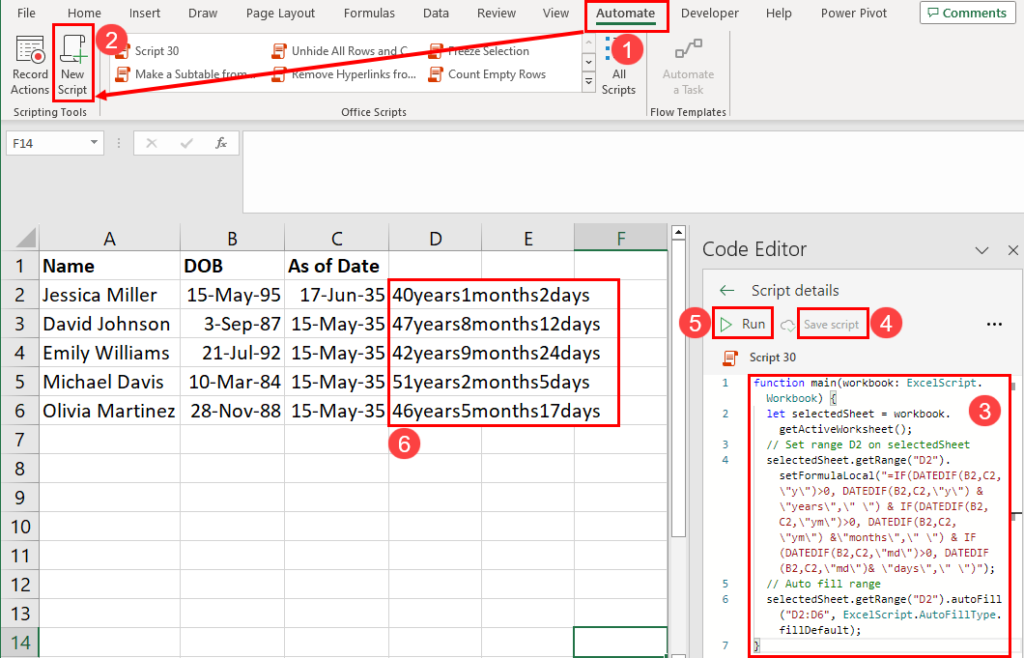
Task: Click Script 30 title in Code Editor
Action: tap(773, 358)
